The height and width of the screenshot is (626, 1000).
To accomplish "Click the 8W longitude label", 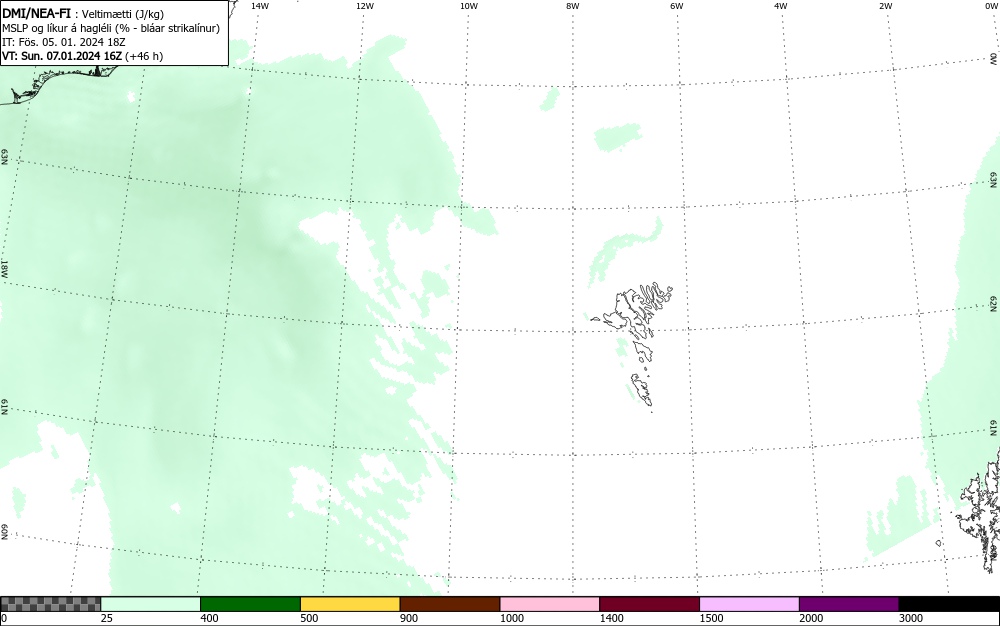I will (573, 6).
